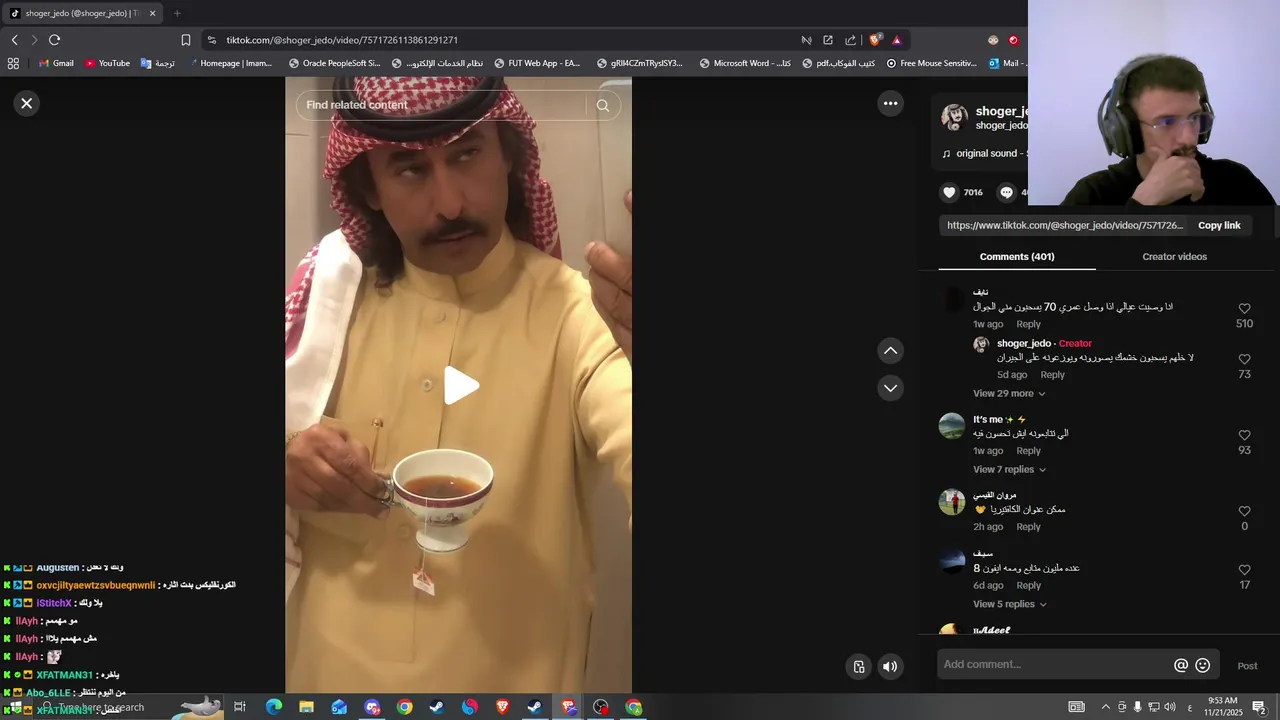Go back in the browser
Viewport: 1280px width, 720px height.
(x=14, y=40)
